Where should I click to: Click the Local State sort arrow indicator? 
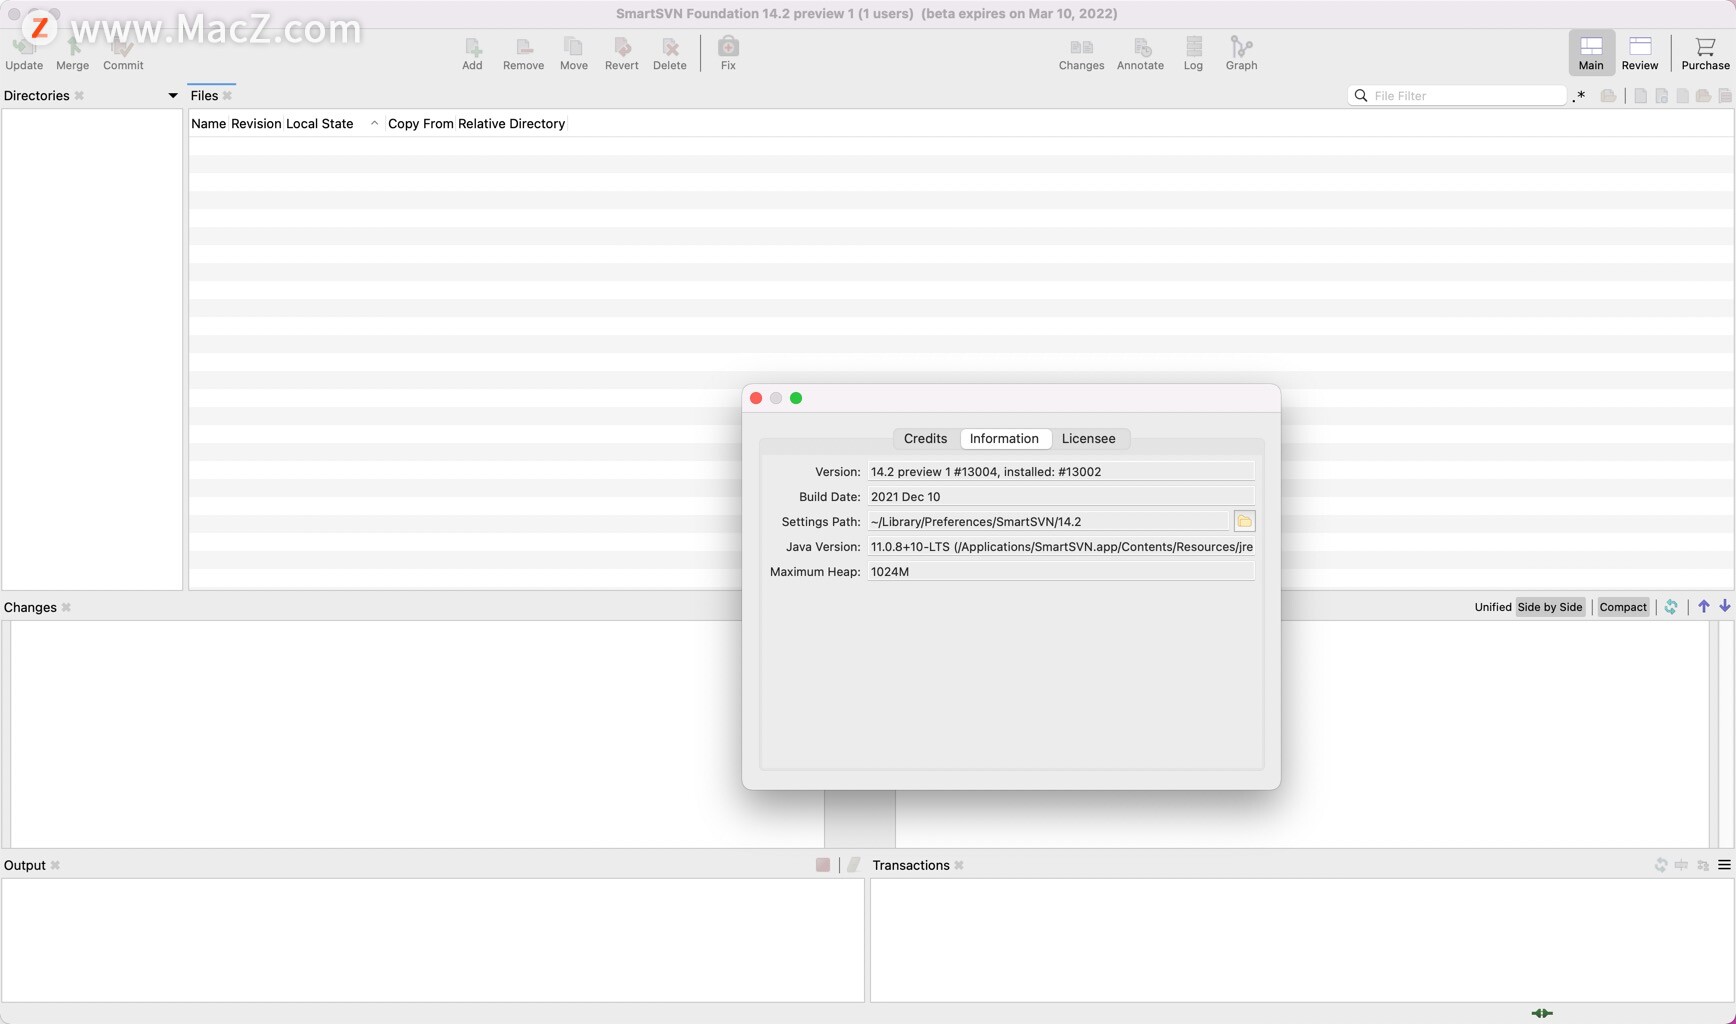click(x=374, y=123)
